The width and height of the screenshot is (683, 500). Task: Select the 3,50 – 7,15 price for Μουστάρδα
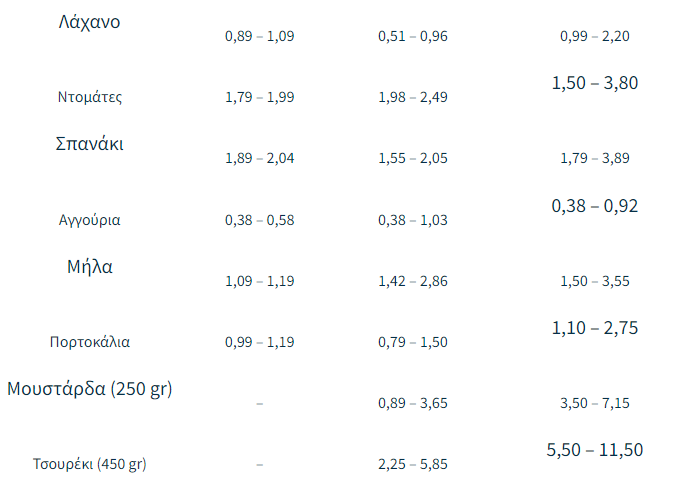click(x=595, y=404)
